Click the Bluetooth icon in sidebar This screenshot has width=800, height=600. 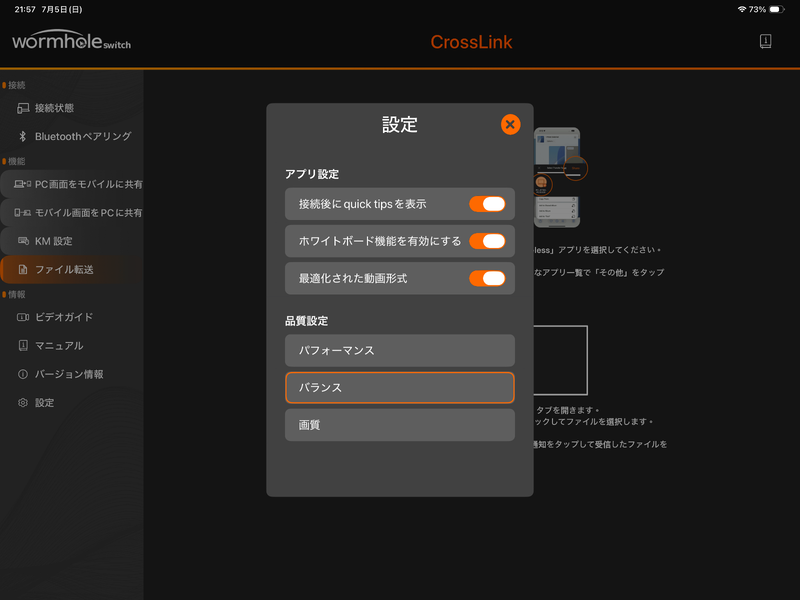(x=22, y=136)
